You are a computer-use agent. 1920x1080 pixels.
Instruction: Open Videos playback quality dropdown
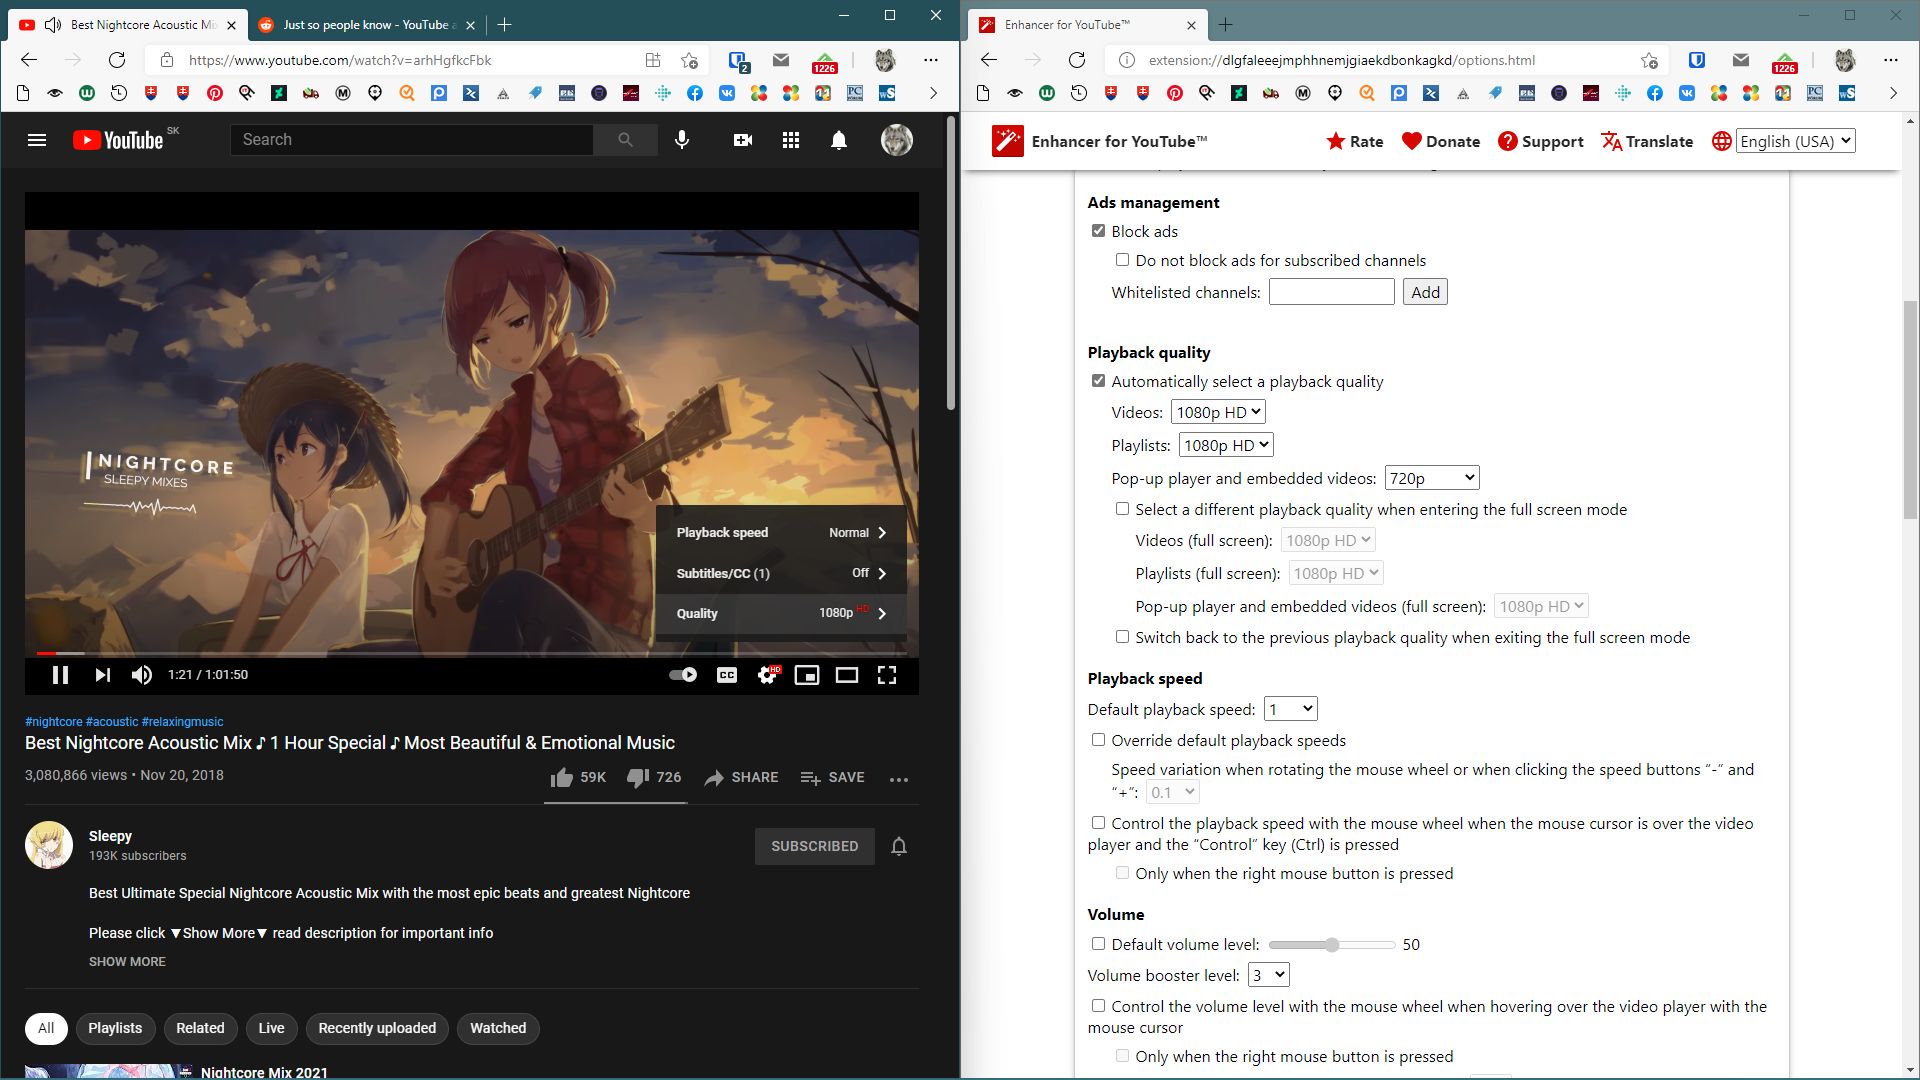click(1218, 412)
